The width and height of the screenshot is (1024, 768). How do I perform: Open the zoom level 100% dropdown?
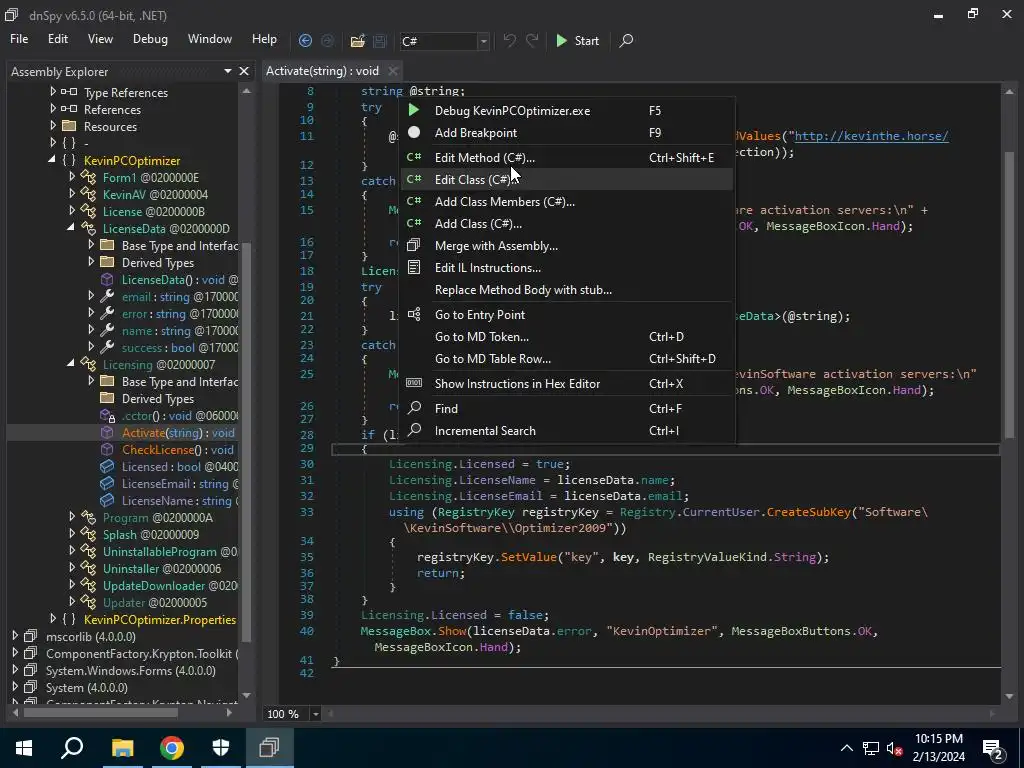pos(315,714)
